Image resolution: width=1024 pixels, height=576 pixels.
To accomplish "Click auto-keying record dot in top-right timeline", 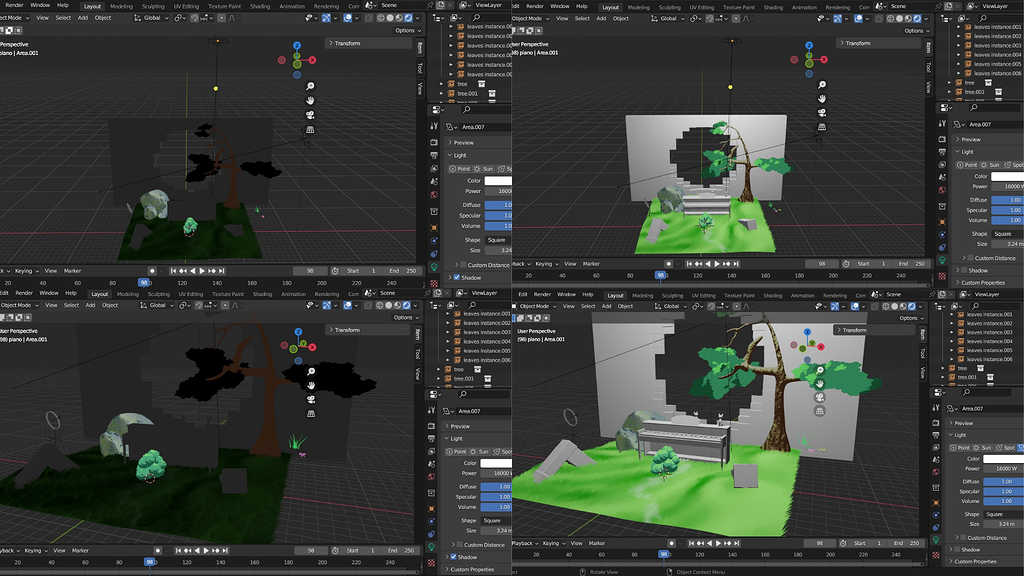I will point(668,264).
